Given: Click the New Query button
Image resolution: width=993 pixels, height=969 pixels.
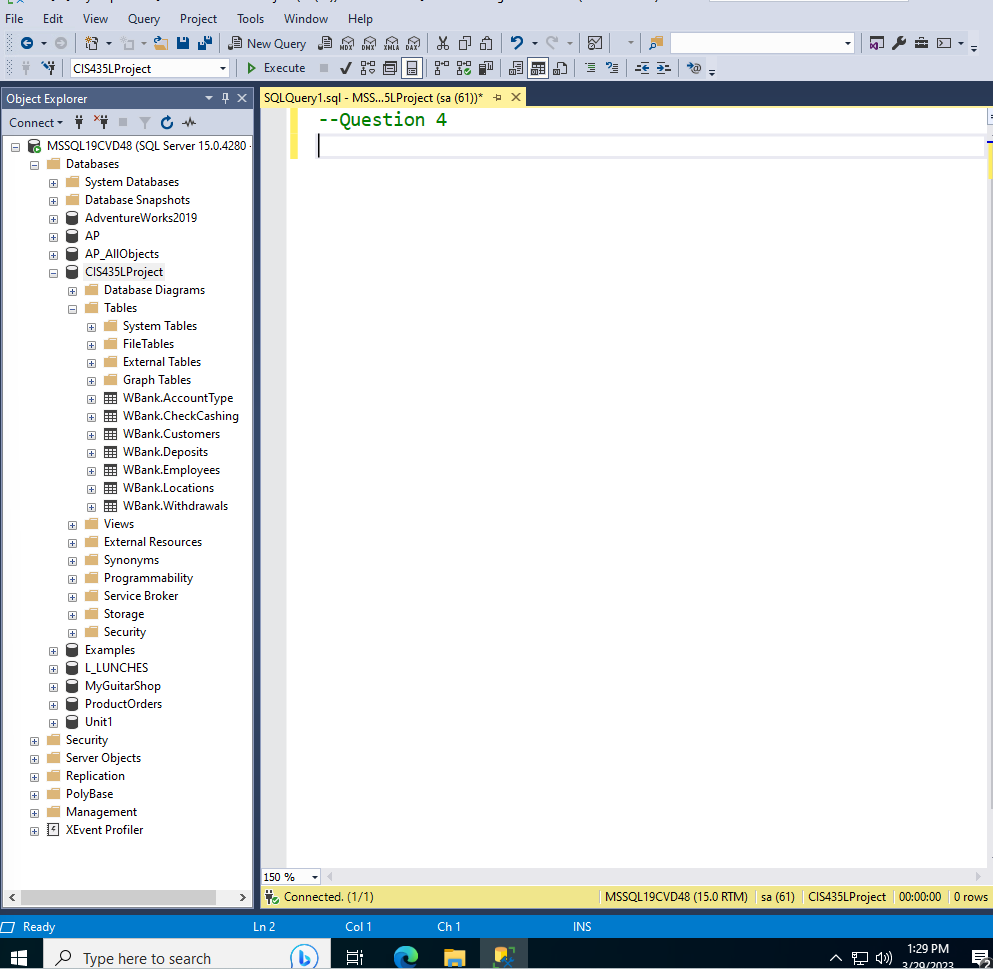Looking at the screenshot, I should coord(267,43).
